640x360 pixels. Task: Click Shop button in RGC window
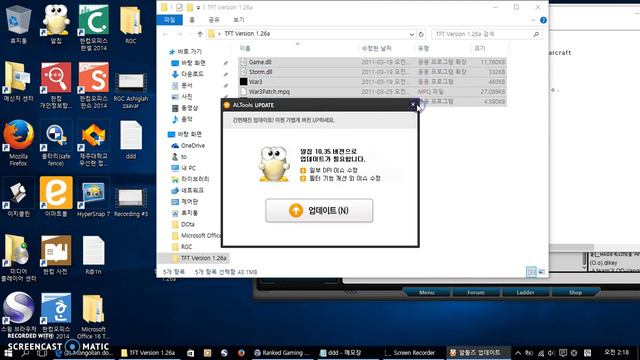575,292
